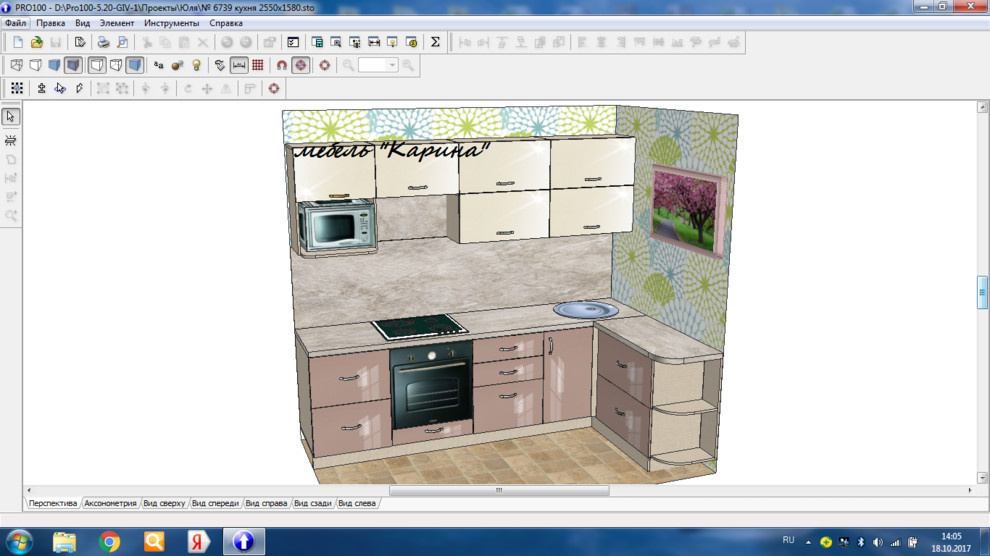
Task: Open the zoom level dropdown
Action: tap(392, 65)
